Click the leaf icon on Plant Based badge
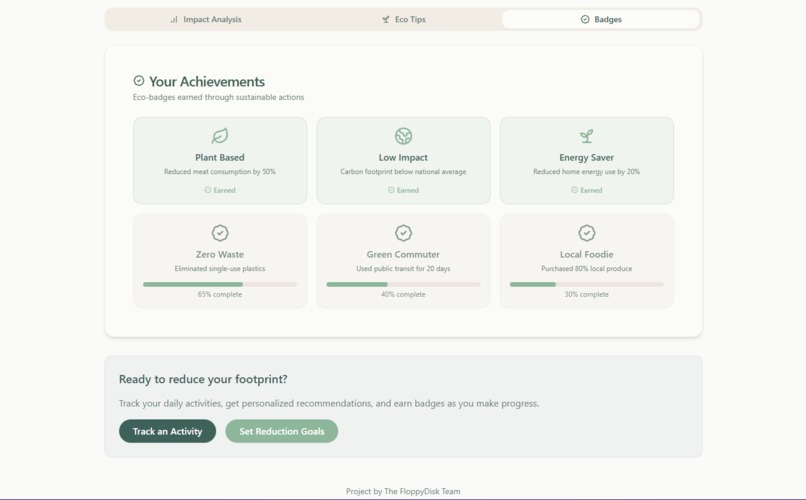The width and height of the screenshot is (806, 500). (220, 136)
